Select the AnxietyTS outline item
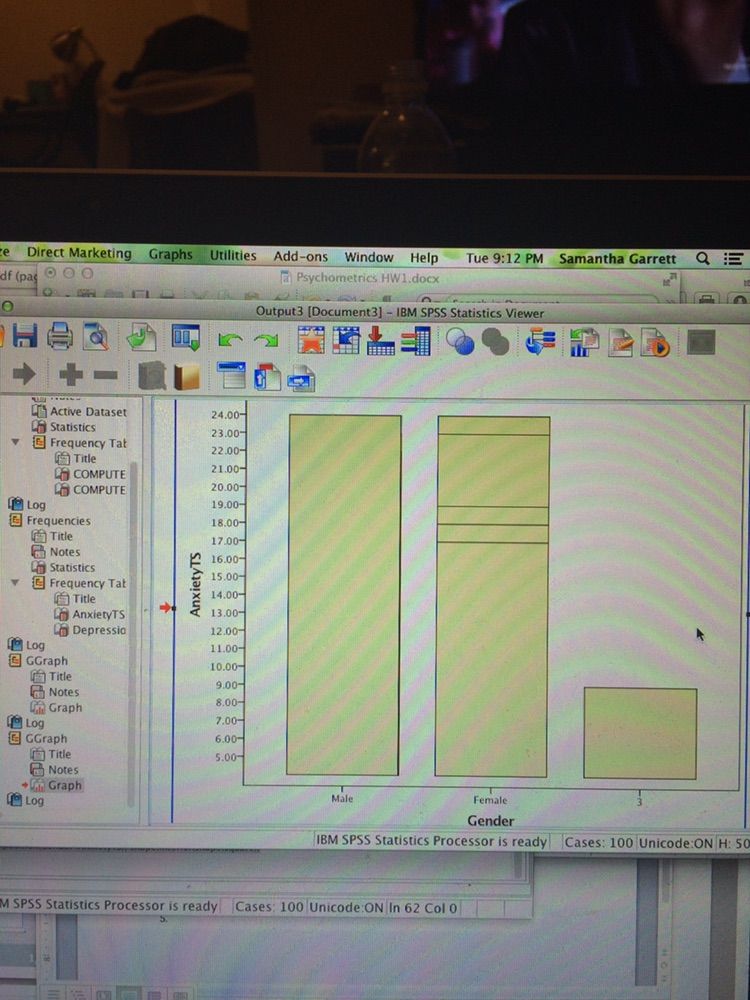 90,614
